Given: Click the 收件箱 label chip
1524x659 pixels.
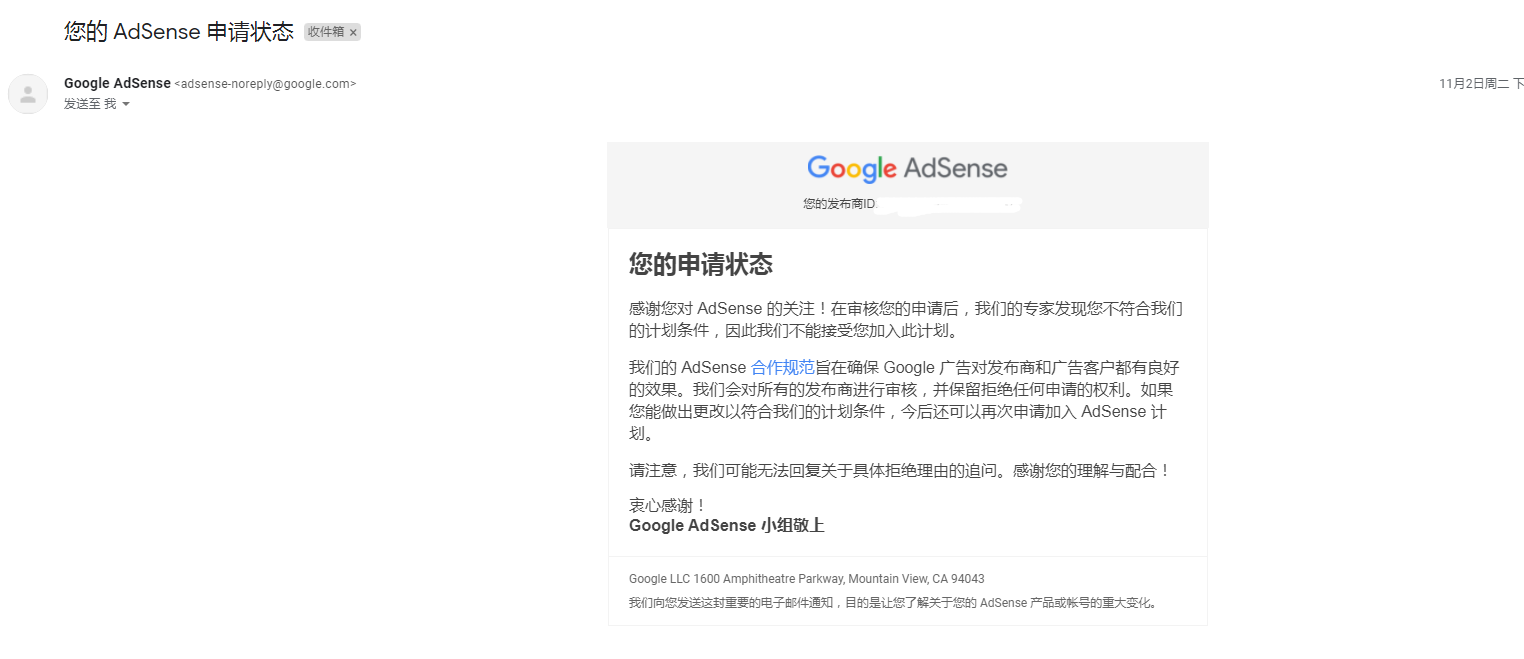Looking at the screenshot, I should coord(325,31).
